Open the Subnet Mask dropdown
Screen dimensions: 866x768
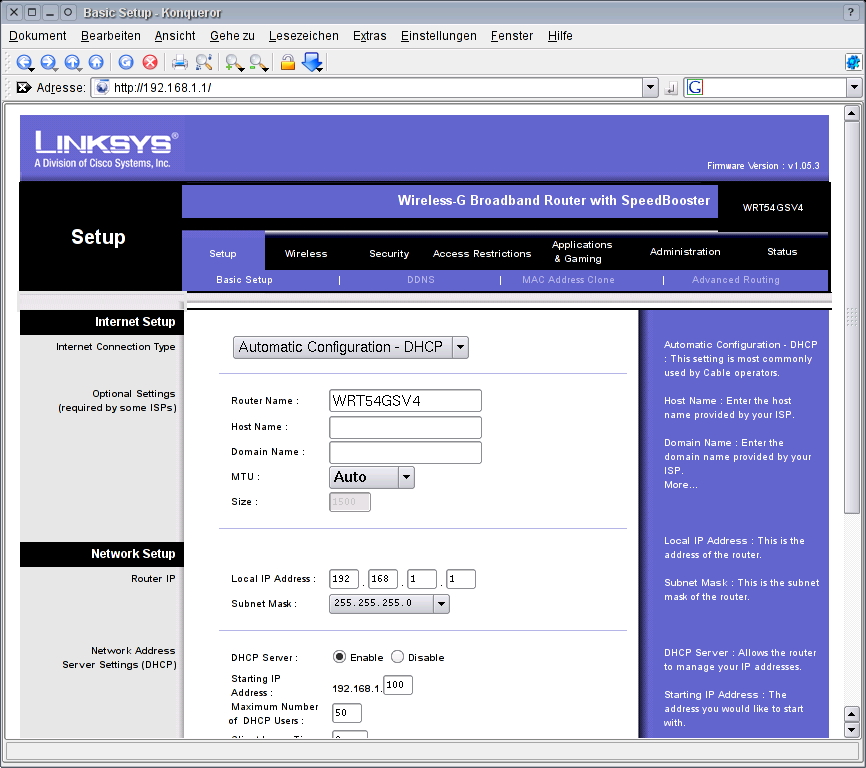pos(389,603)
